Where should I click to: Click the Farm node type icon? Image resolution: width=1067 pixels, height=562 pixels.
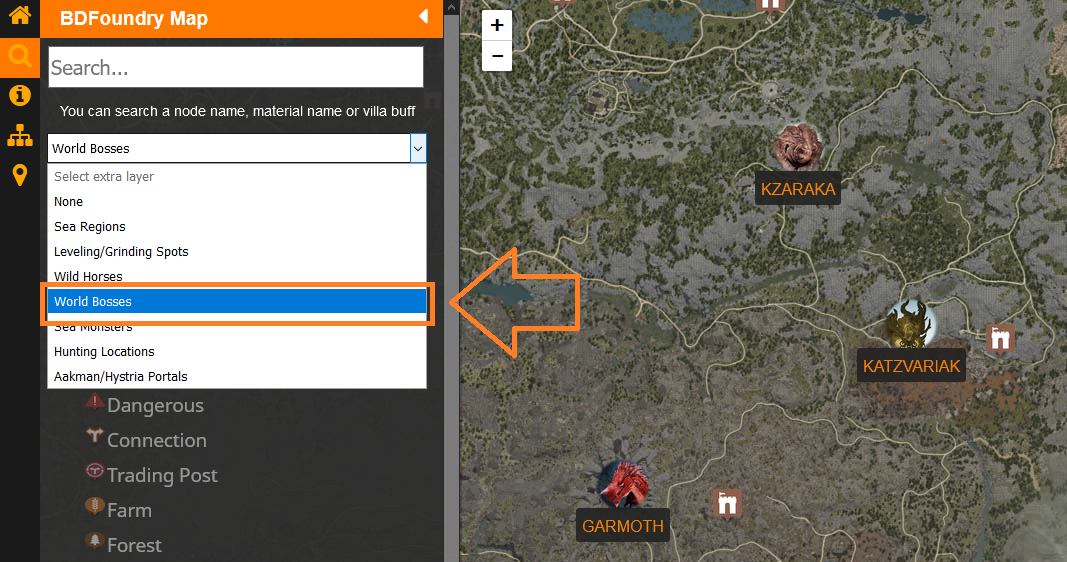pyautogui.click(x=95, y=506)
